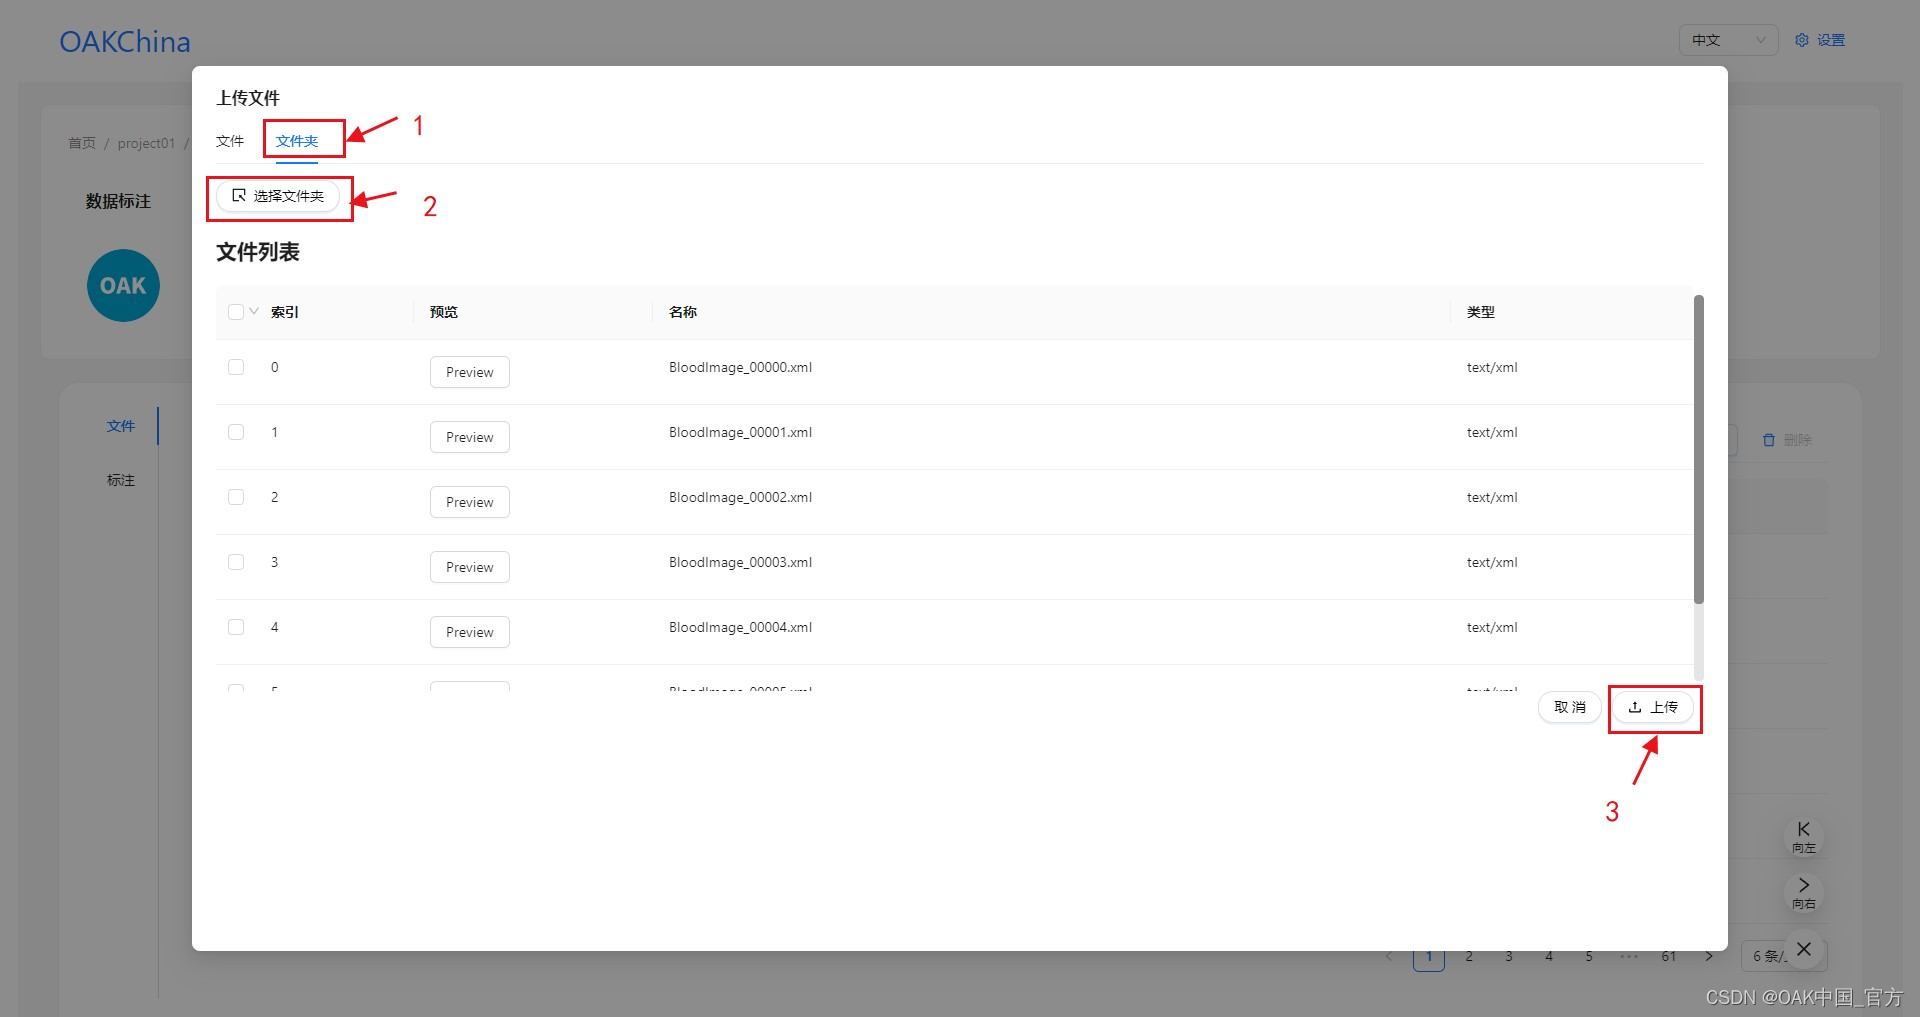Switch to the 文件夹 tab

click(297, 141)
